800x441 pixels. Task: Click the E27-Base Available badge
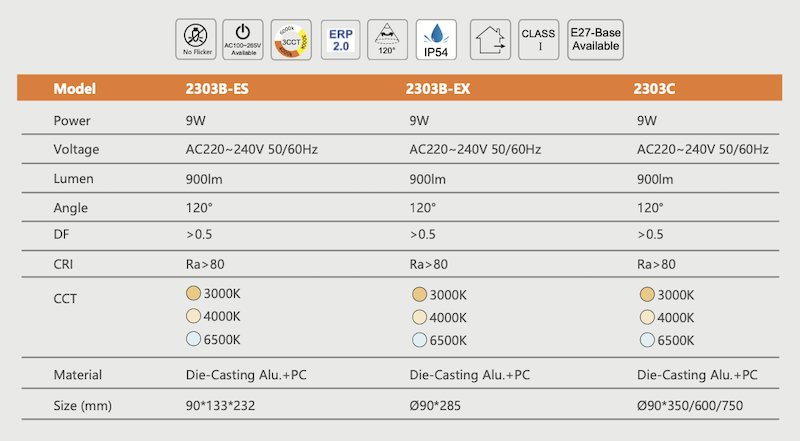[x=595, y=36]
